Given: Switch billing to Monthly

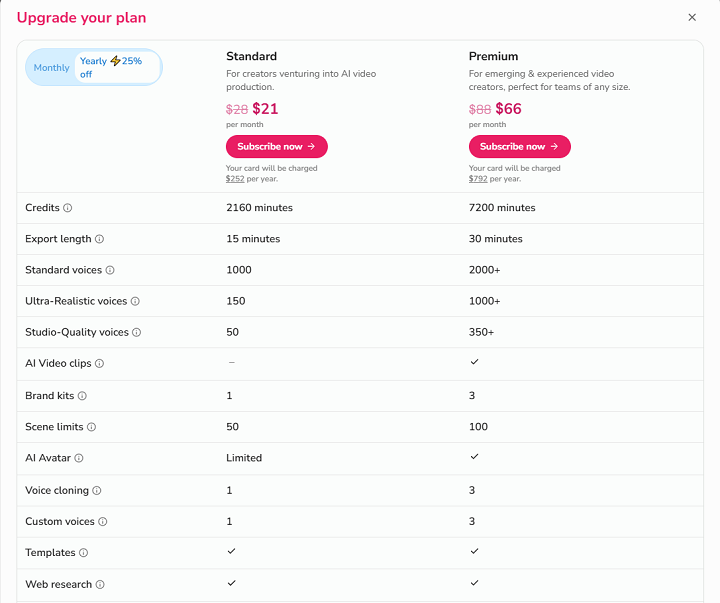Looking at the screenshot, I should point(52,68).
